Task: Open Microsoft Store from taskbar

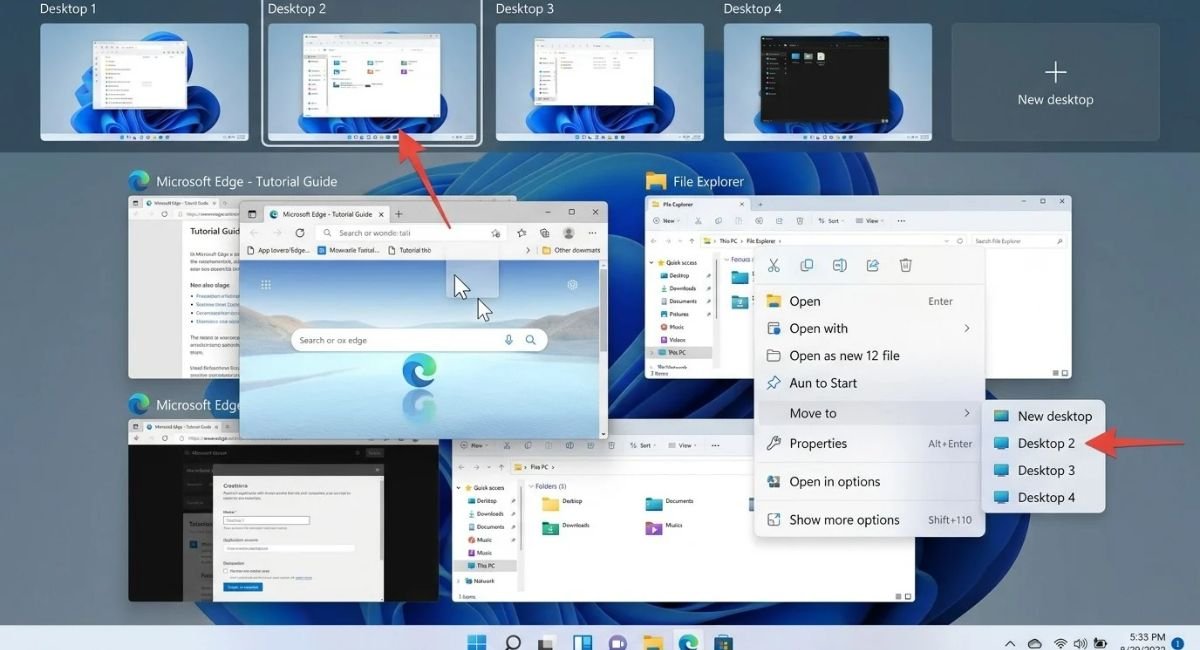Action: coord(723,641)
